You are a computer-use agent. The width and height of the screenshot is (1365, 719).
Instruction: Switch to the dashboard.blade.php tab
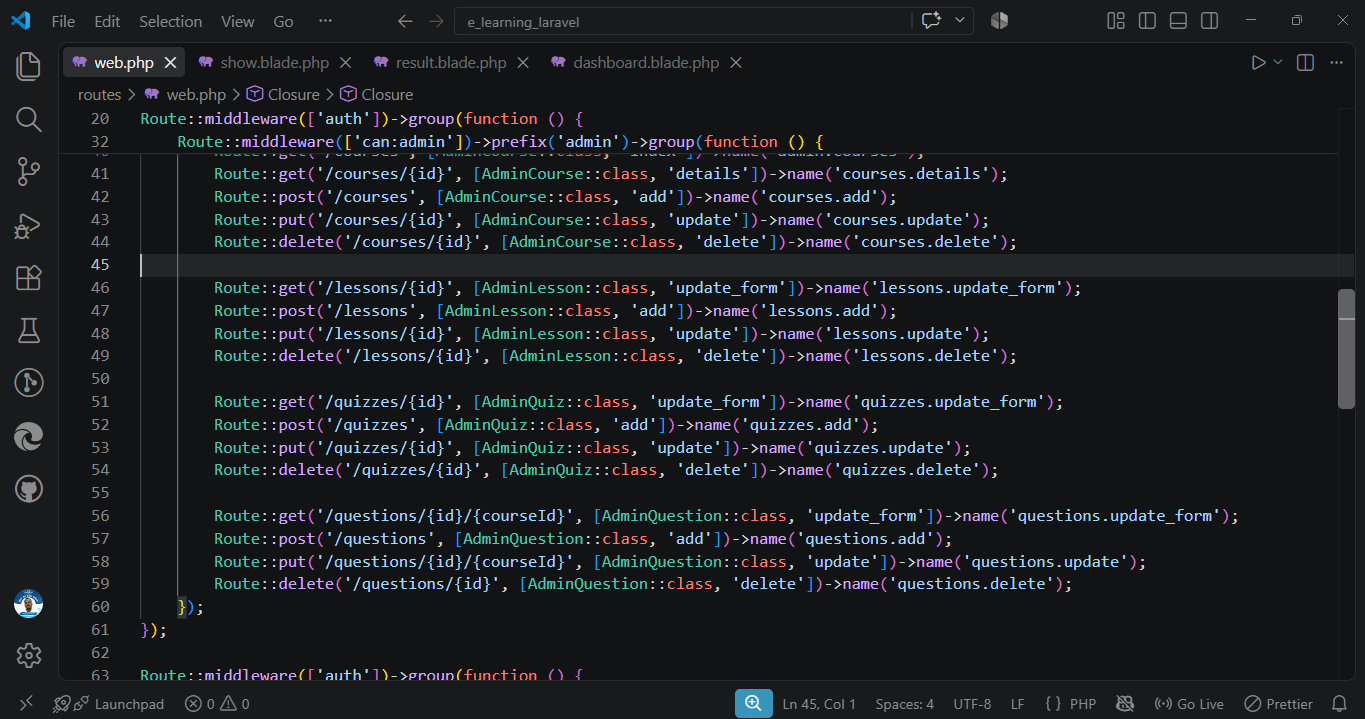point(646,62)
